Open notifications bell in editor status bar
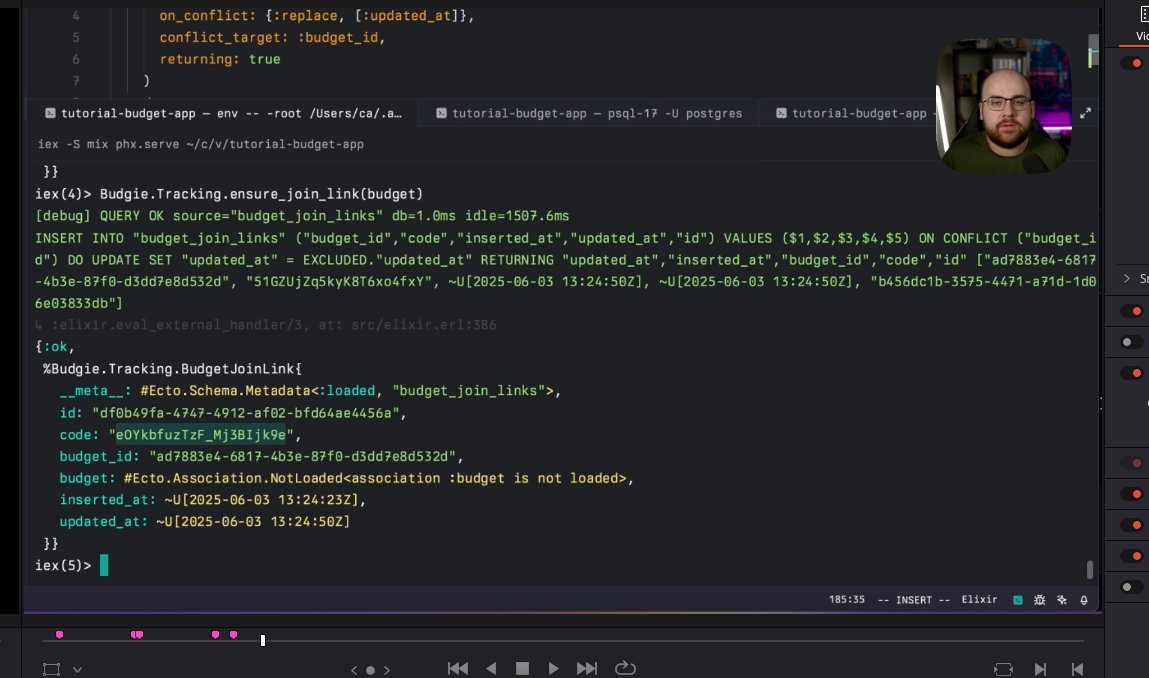This screenshot has height=678, width=1149. [x=1084, y=600]
